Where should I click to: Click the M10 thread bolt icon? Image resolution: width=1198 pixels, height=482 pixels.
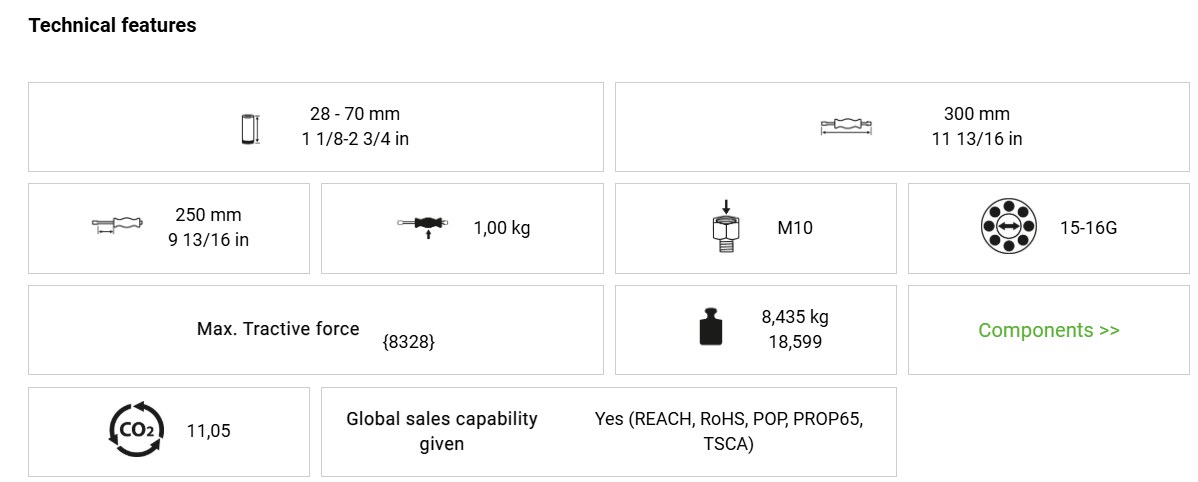coord(726,228)
